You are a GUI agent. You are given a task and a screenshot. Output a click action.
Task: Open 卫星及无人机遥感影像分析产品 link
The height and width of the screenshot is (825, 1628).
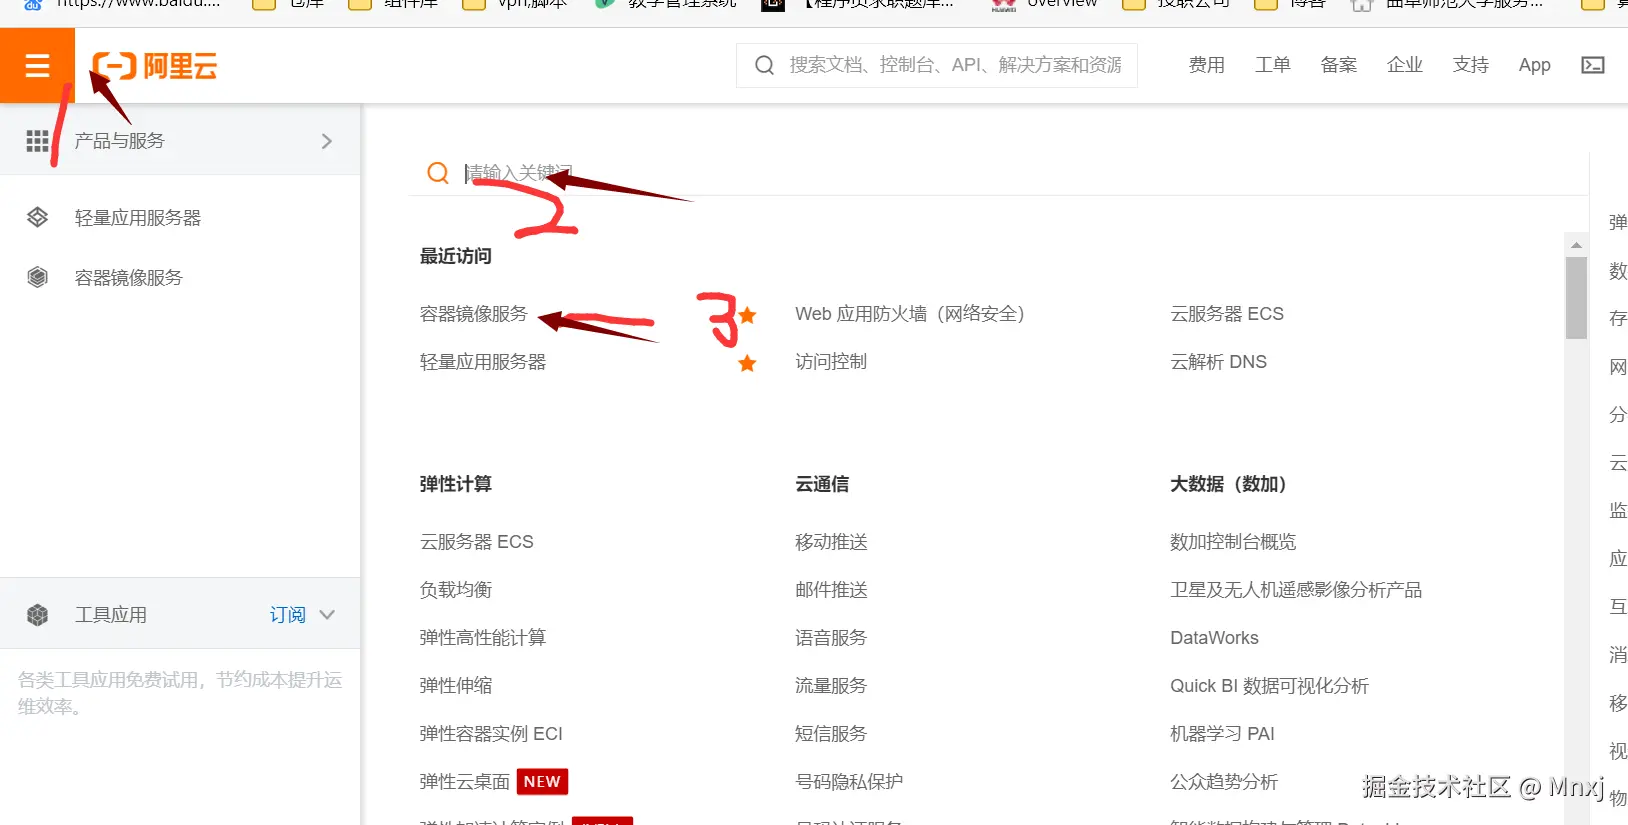pyautogui.click(x=1296, y=590)
